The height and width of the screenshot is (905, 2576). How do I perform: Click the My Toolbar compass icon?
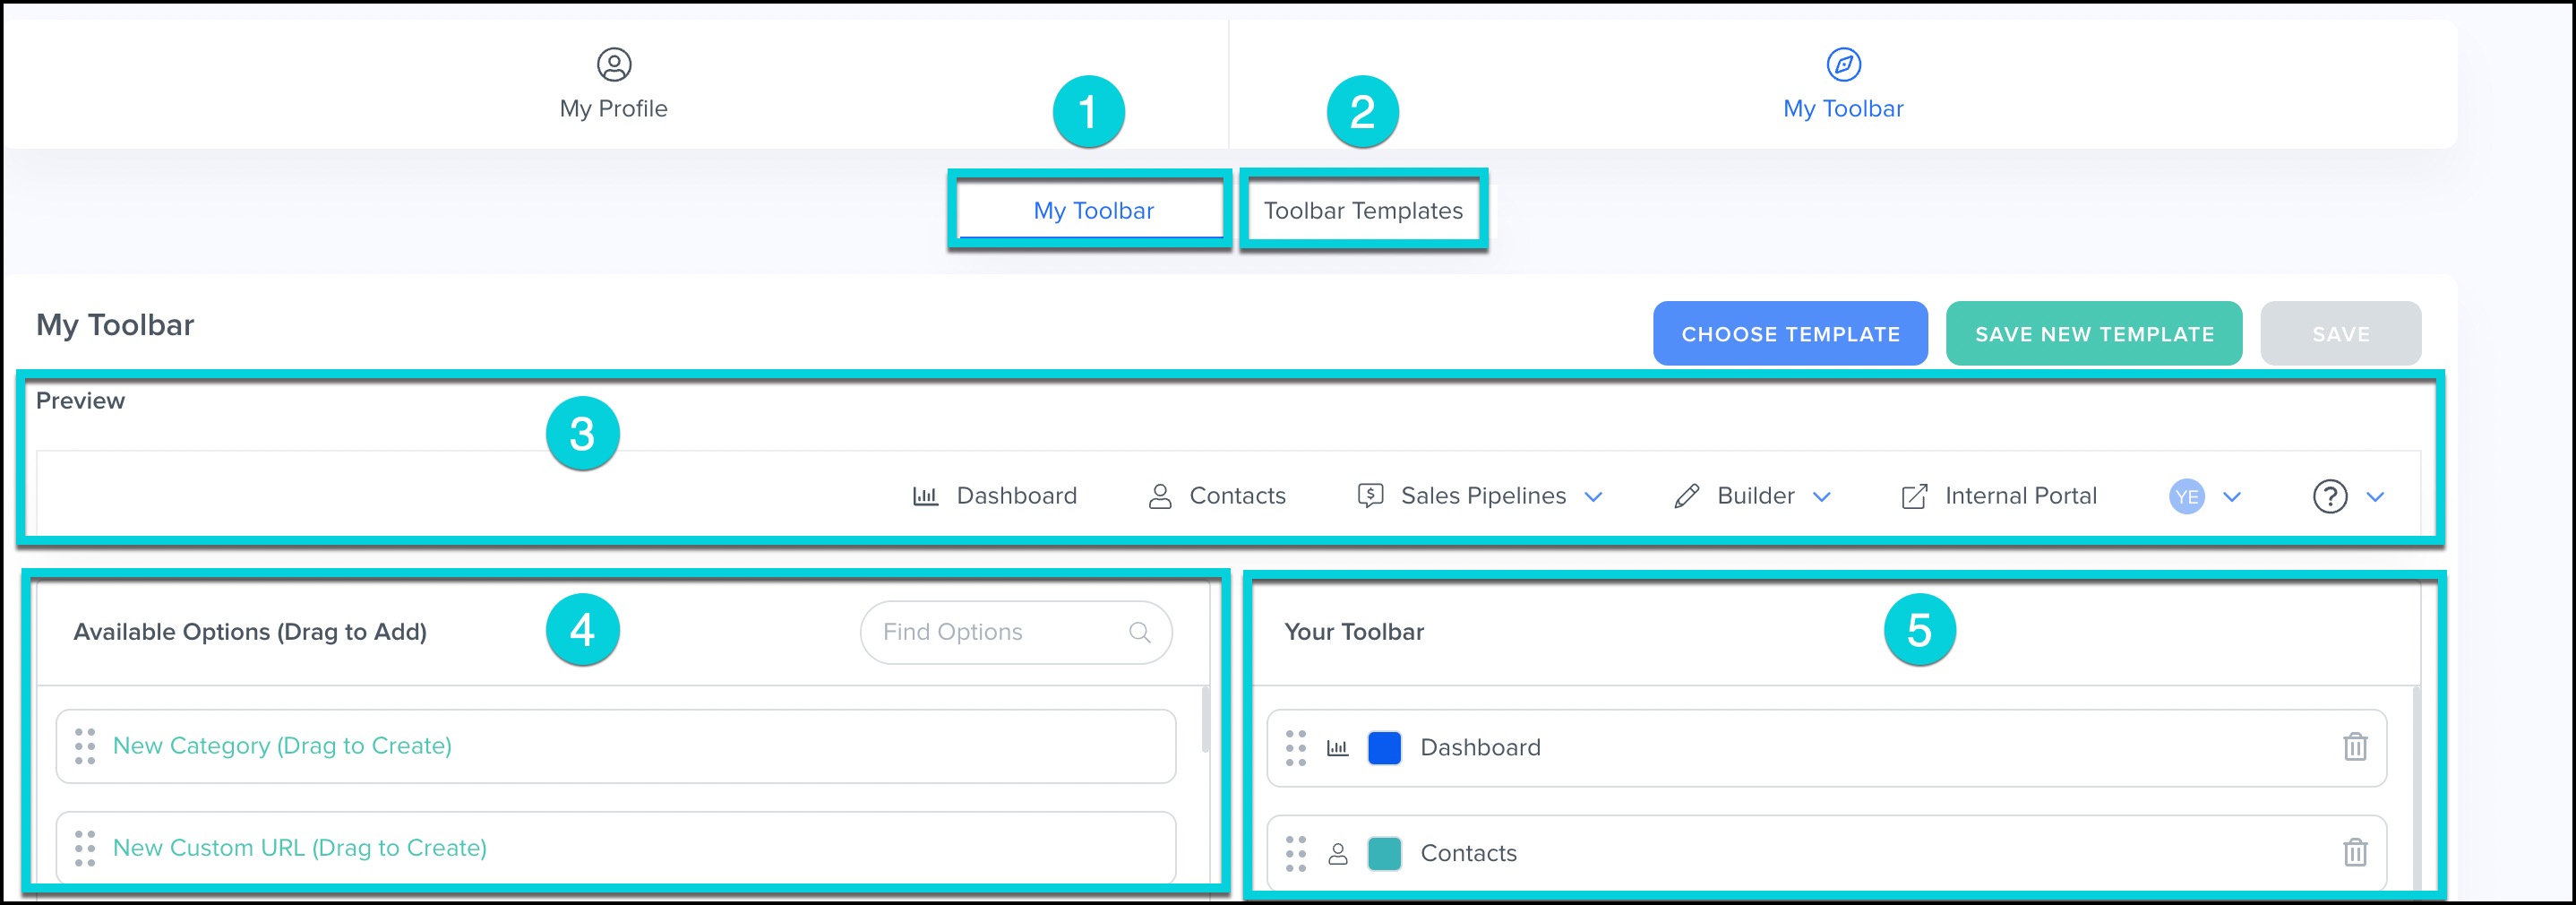coord(1842,65)
